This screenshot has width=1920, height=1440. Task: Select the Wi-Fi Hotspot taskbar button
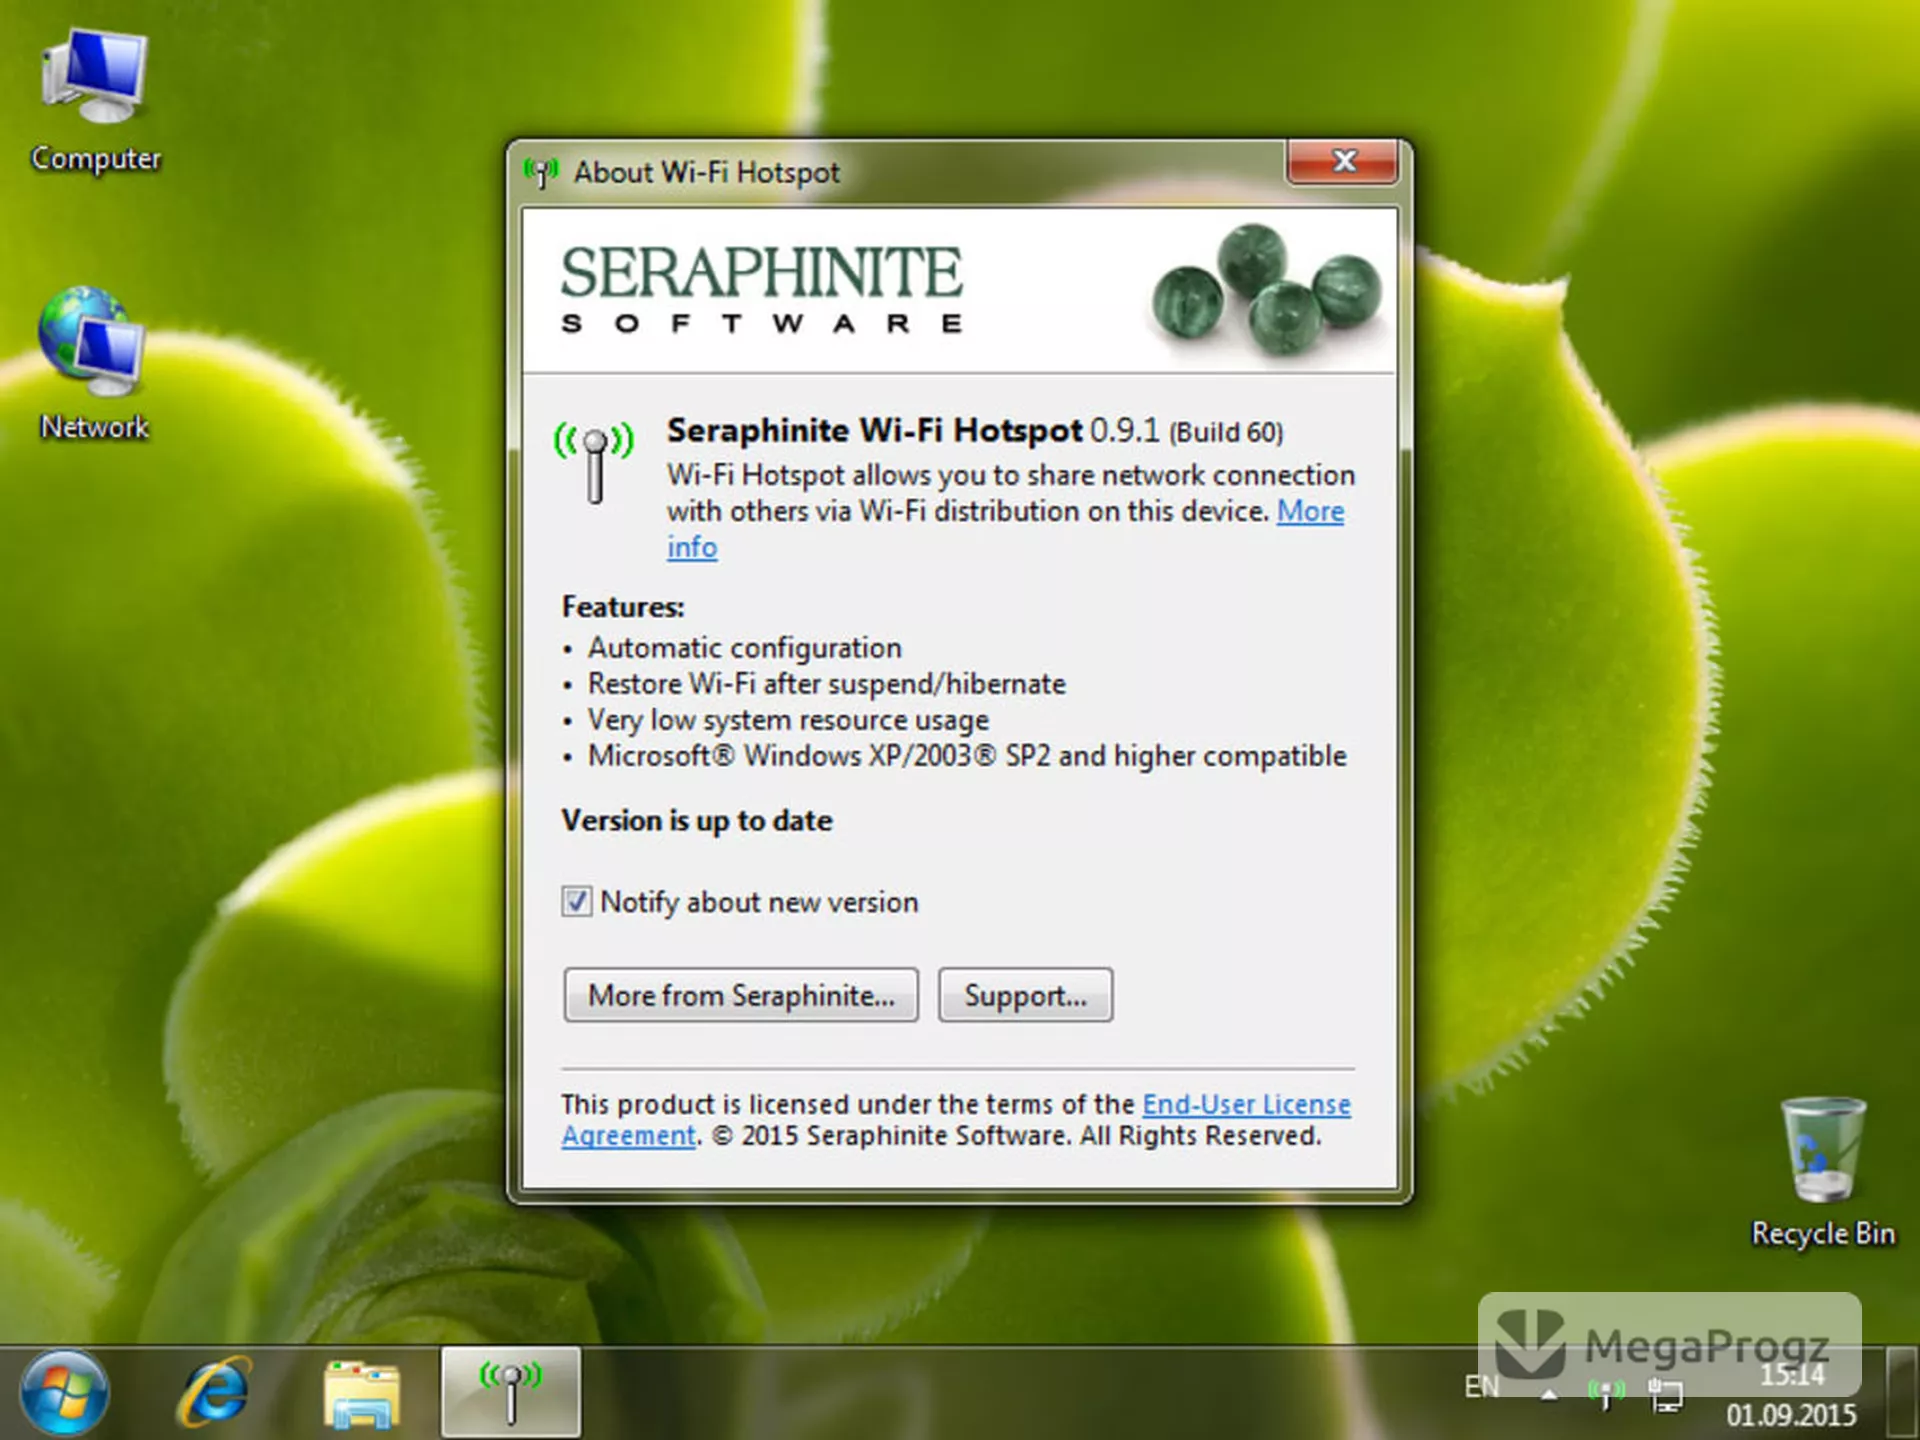[511, 1393]
